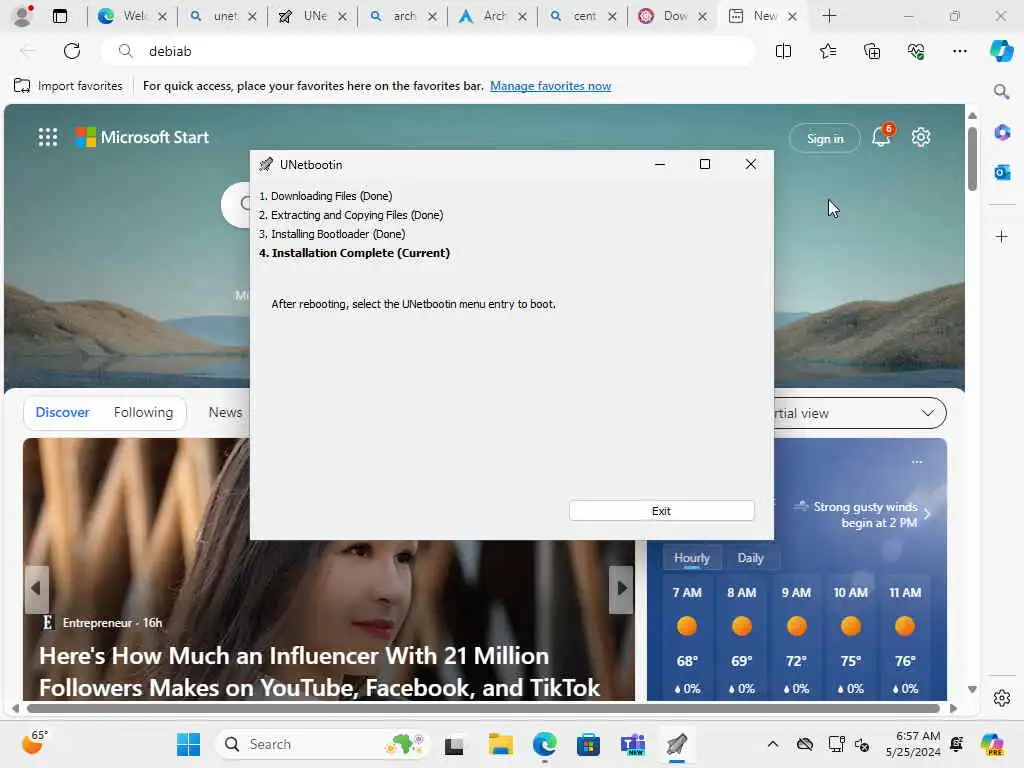Go to next story with right arrow
The width and height of the screenshot is (1024, 768).
pos(621,589)
